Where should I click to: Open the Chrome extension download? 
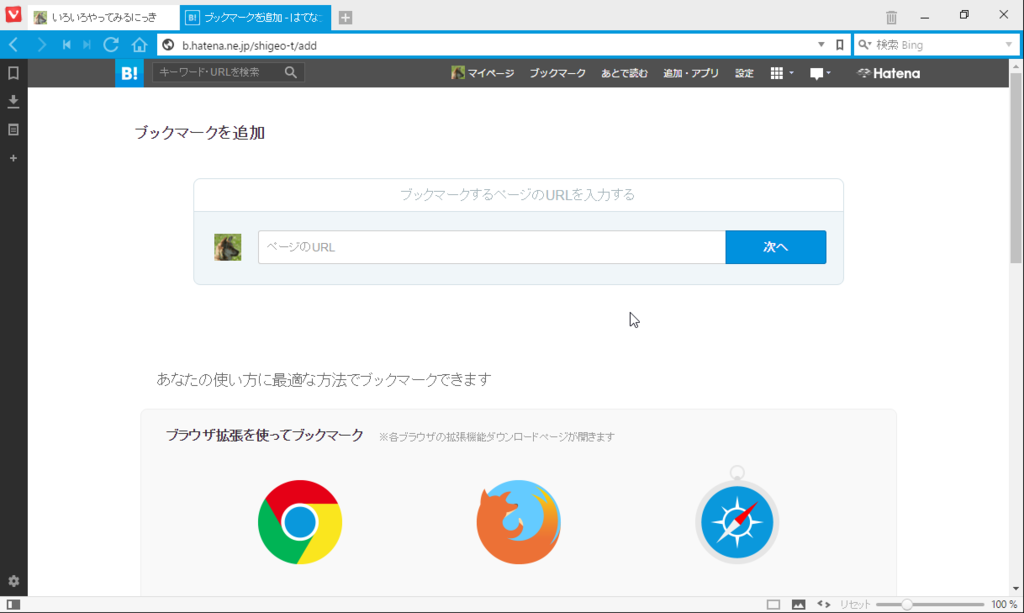[300, 522]
